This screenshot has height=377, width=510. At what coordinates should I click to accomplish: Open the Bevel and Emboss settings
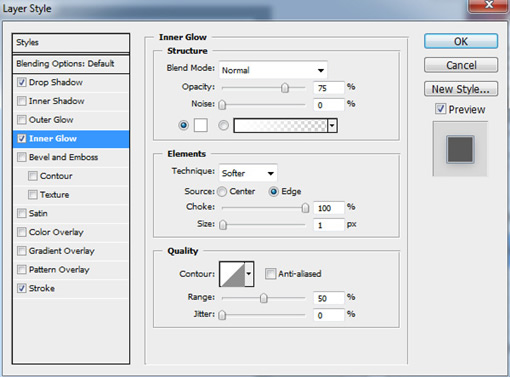pos(63,157)
